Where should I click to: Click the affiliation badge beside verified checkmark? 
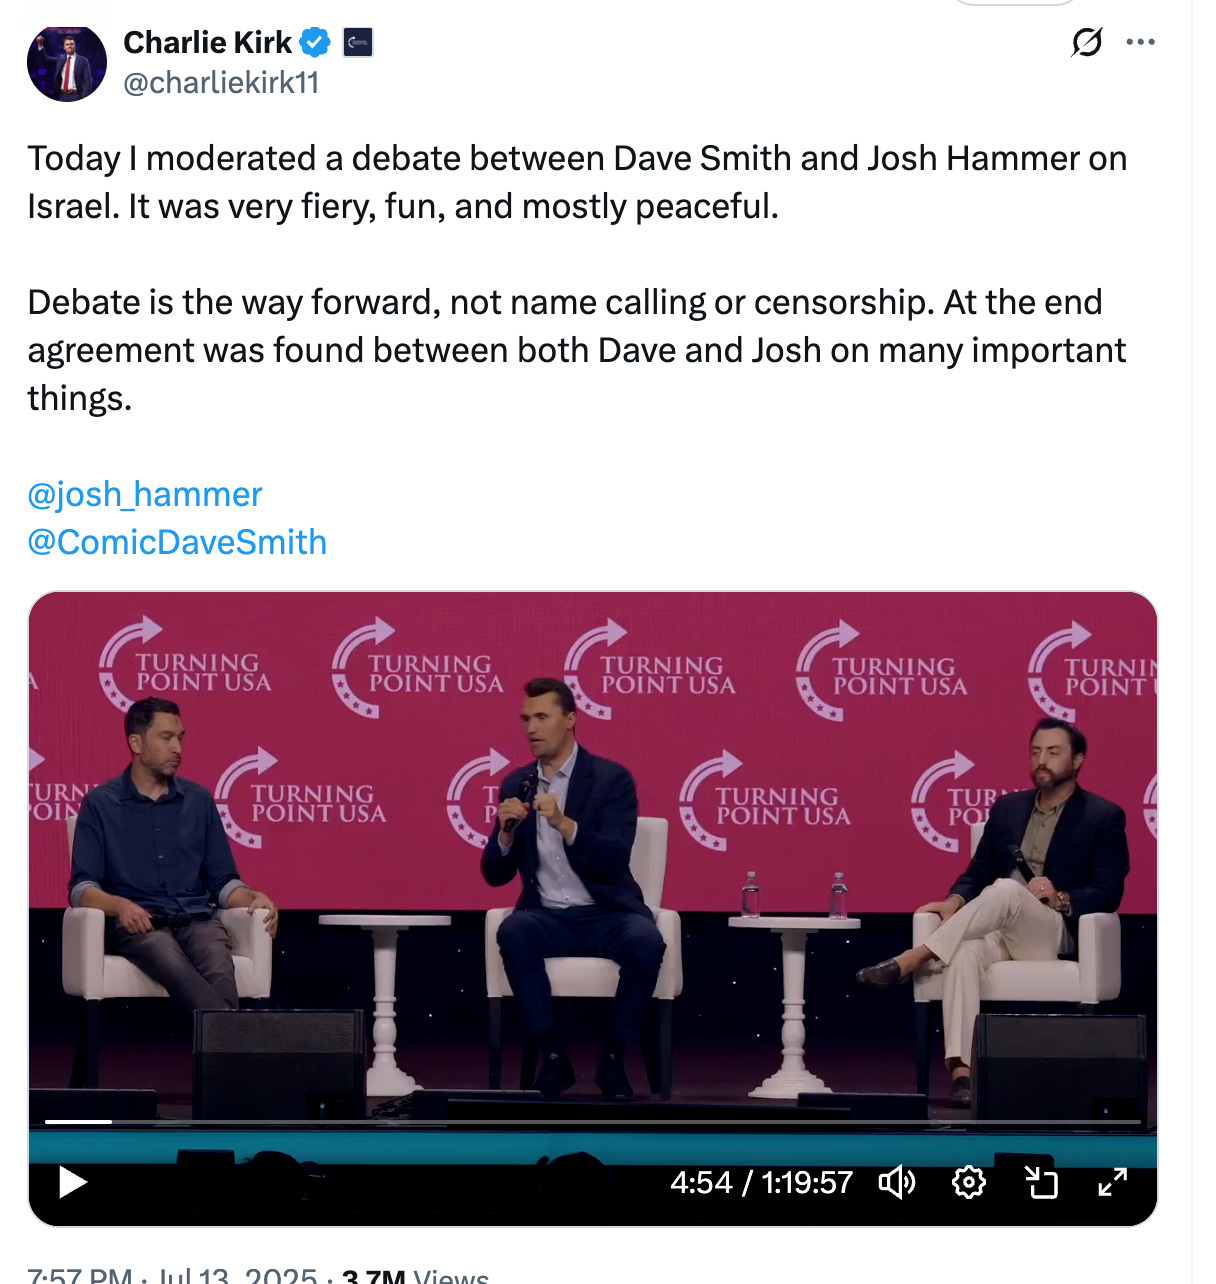(358, 43)
